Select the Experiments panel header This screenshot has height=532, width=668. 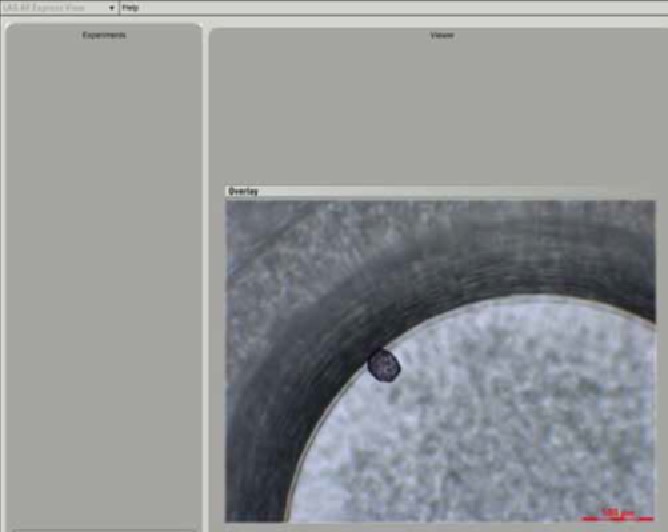point(104,35)
